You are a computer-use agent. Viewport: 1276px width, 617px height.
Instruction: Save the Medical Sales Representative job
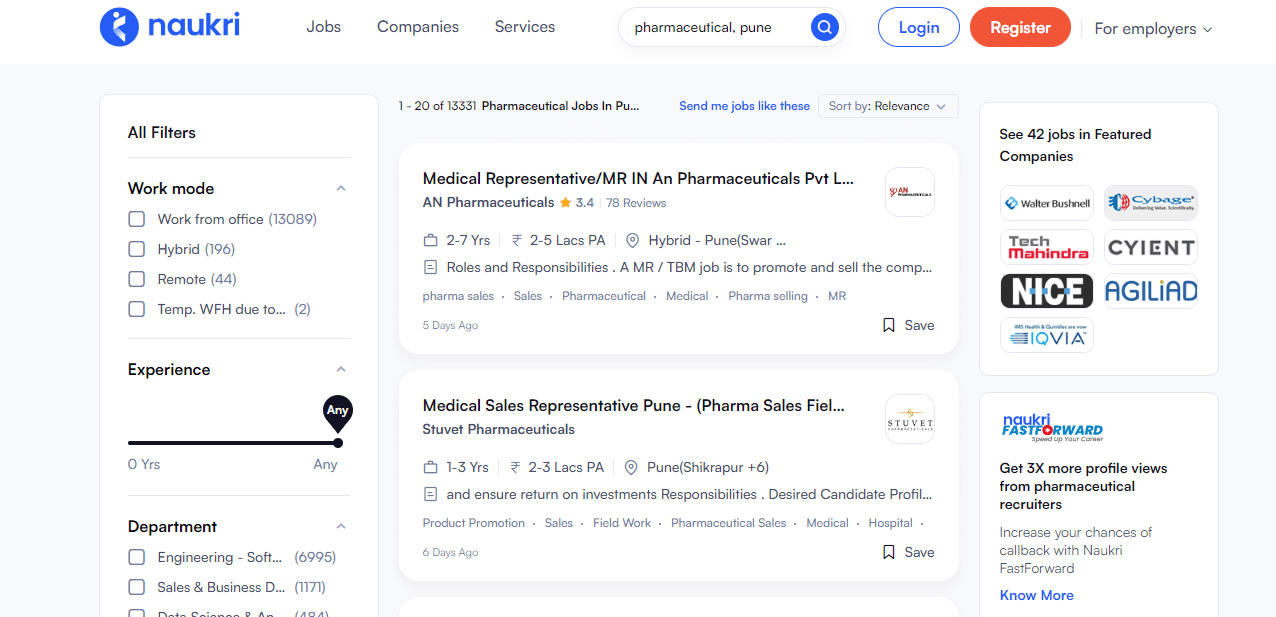tap(906, 552)
